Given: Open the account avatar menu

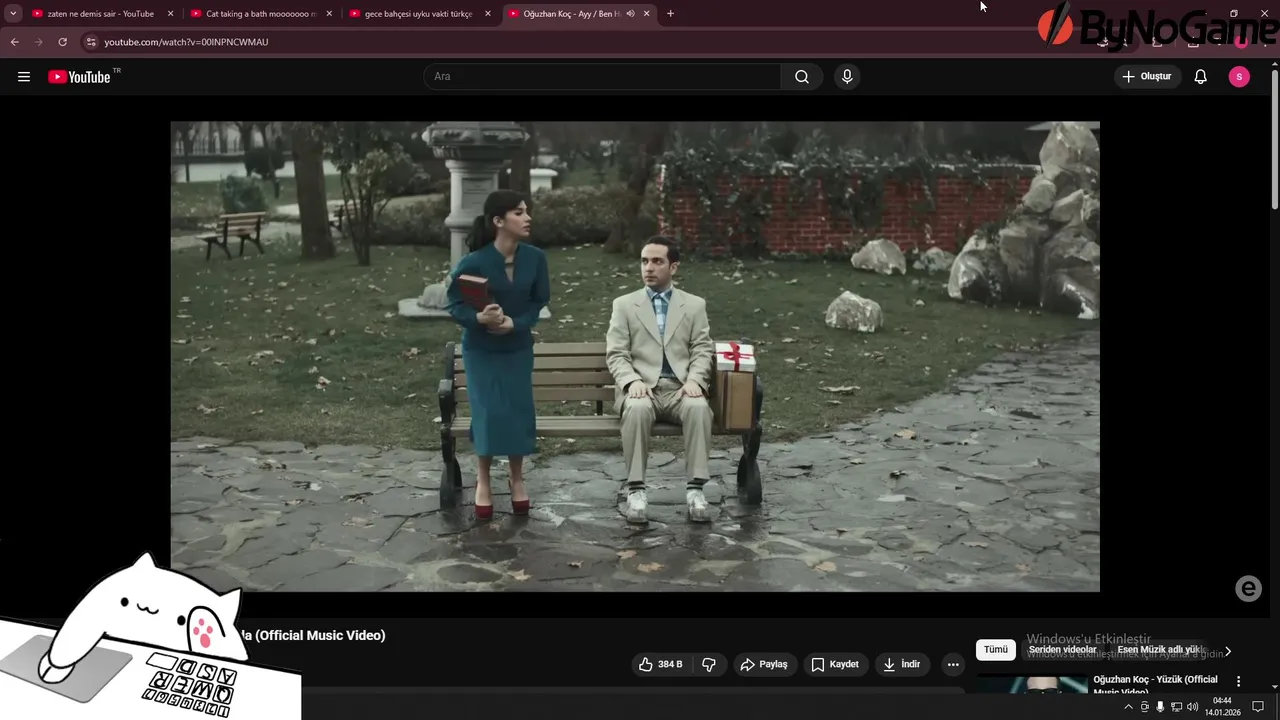Looking at the screenshot, I should 1239,77.
